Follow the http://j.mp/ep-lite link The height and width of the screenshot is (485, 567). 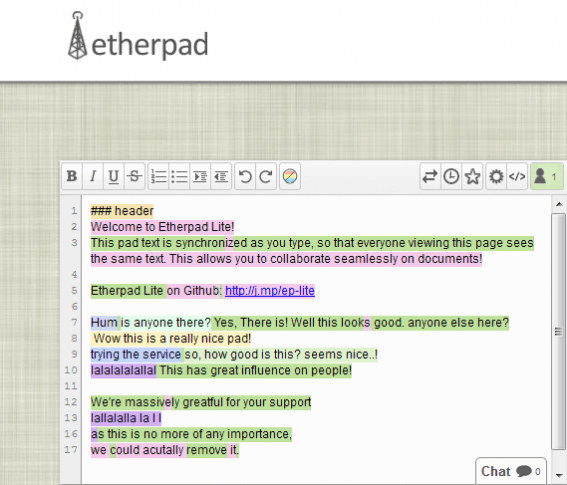pos(270,291)
